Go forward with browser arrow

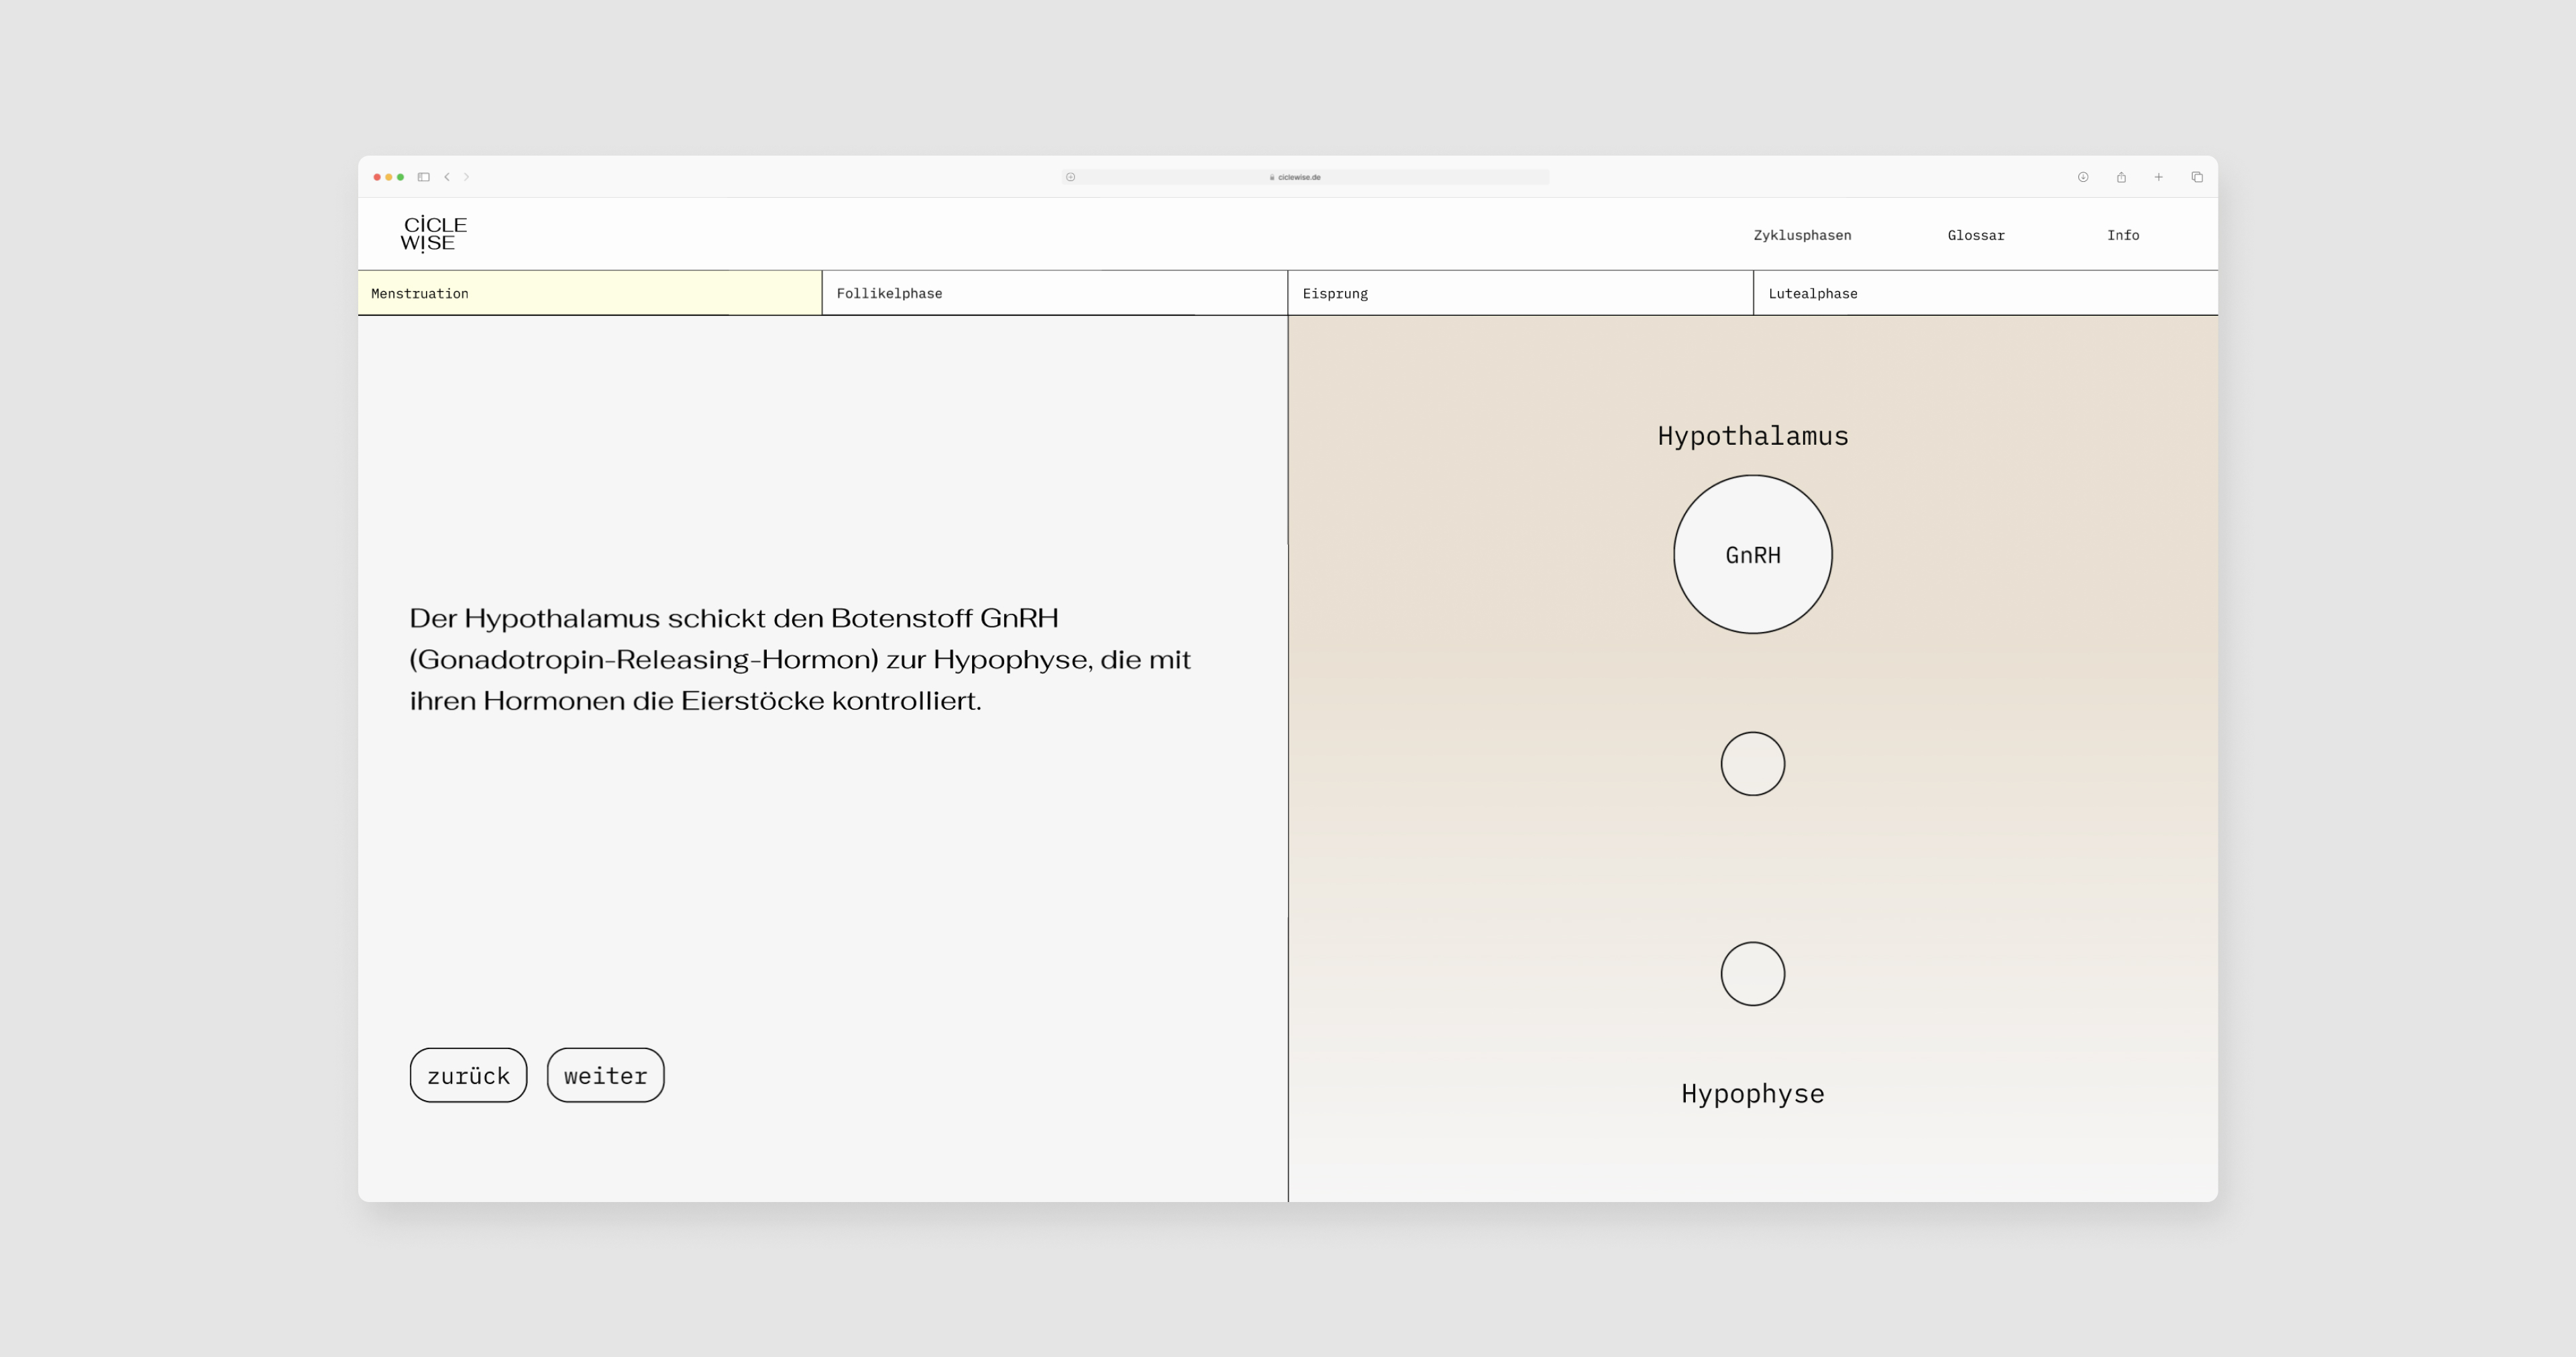pyautogui.click(x=466, y=177)
